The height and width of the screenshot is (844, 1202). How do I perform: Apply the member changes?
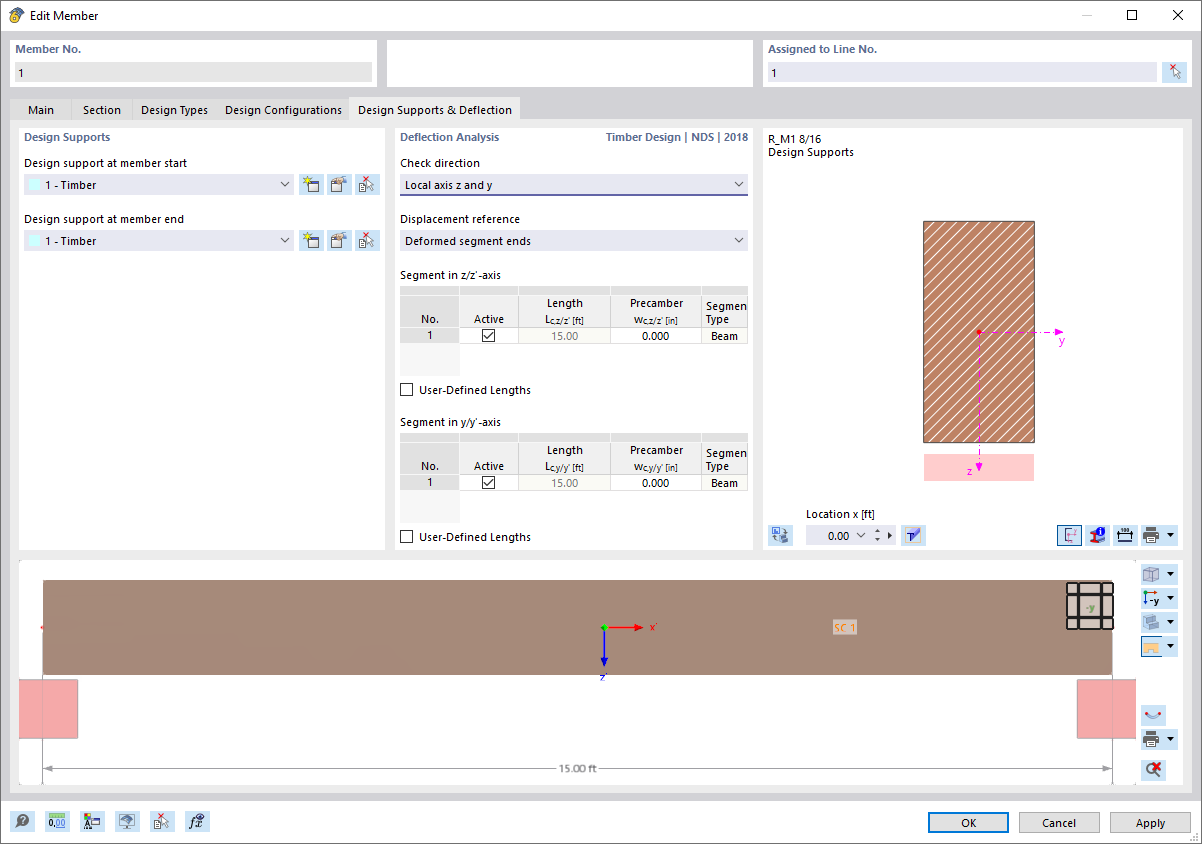[1149, 822]
